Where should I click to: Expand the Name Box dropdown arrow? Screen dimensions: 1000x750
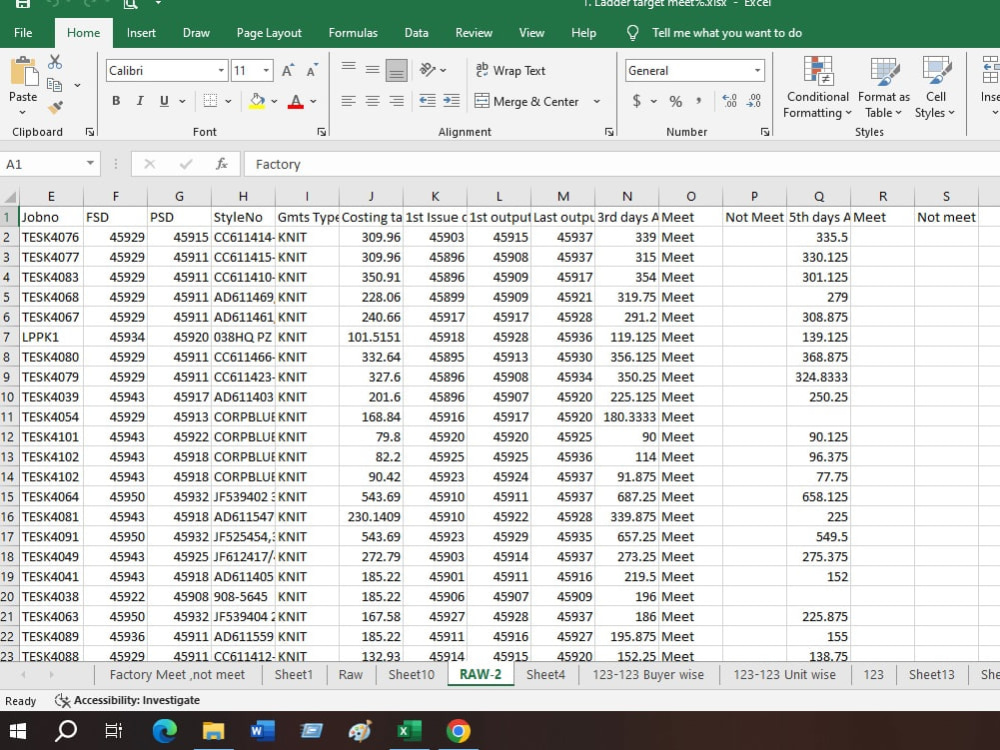(x=90, y=164)
